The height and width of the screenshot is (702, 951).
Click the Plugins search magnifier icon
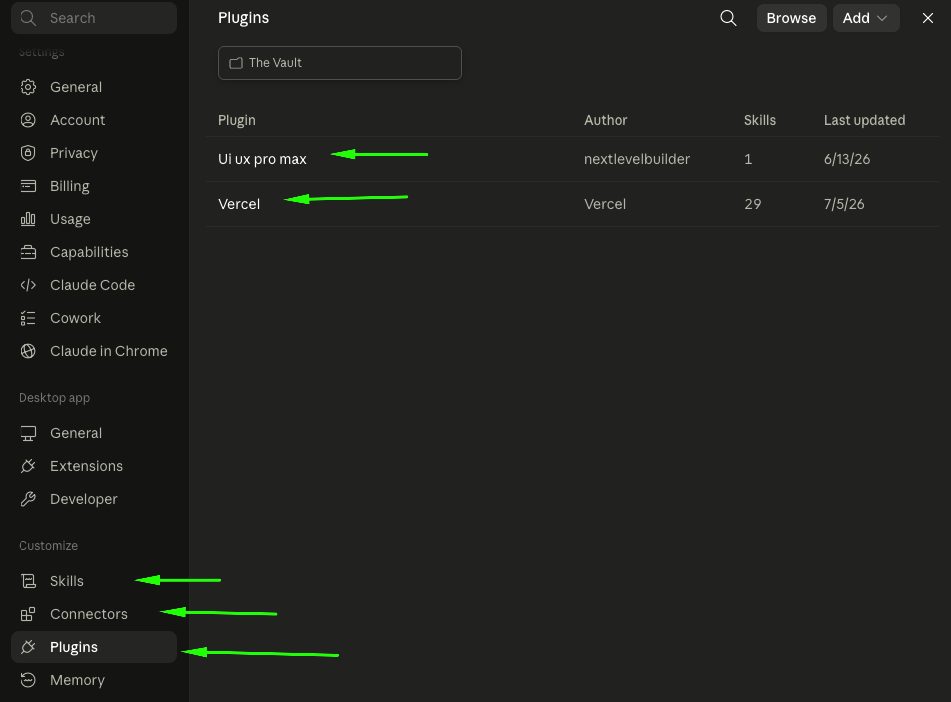(728, 18)
